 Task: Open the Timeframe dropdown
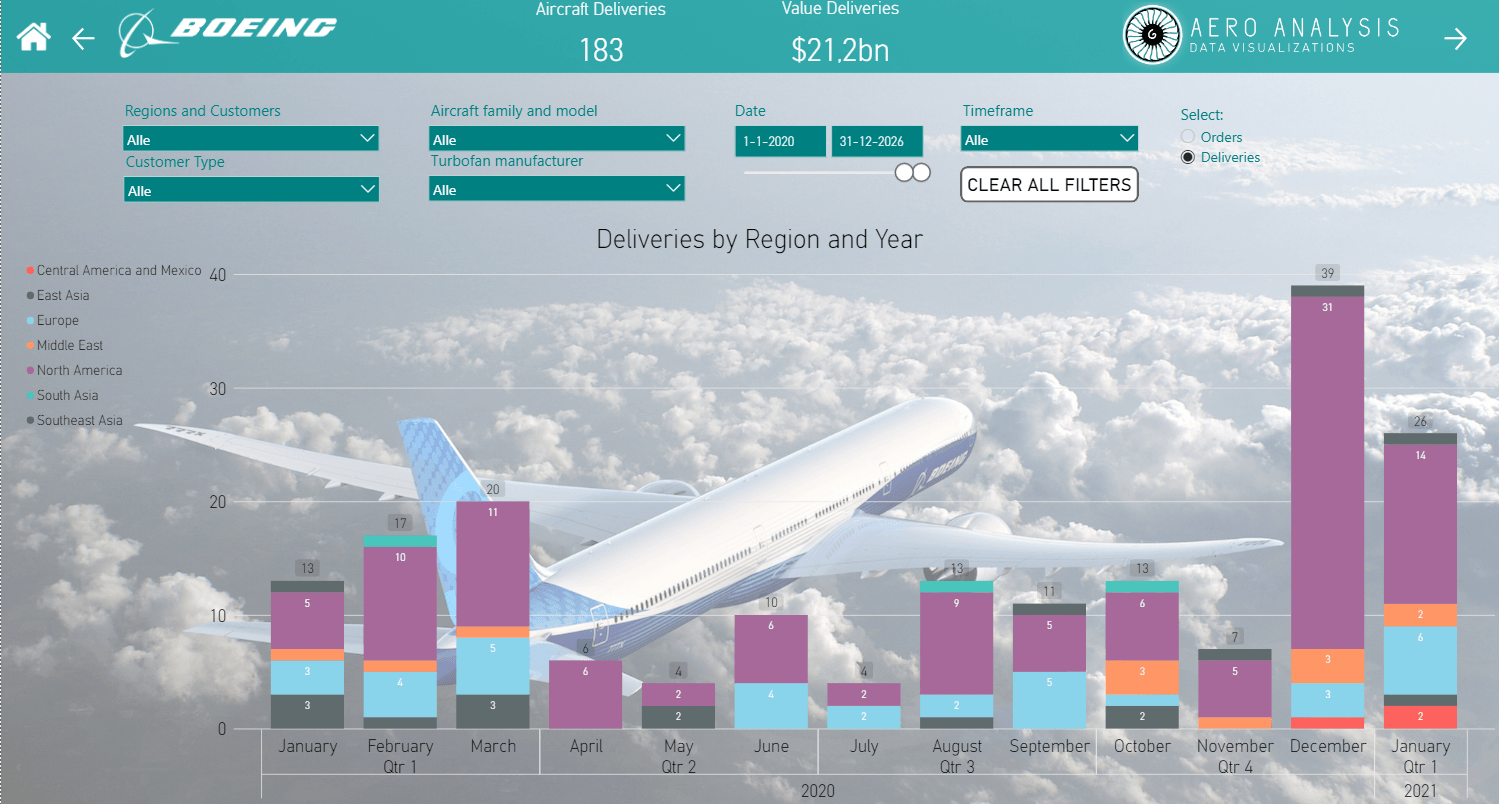point(1049,139)
